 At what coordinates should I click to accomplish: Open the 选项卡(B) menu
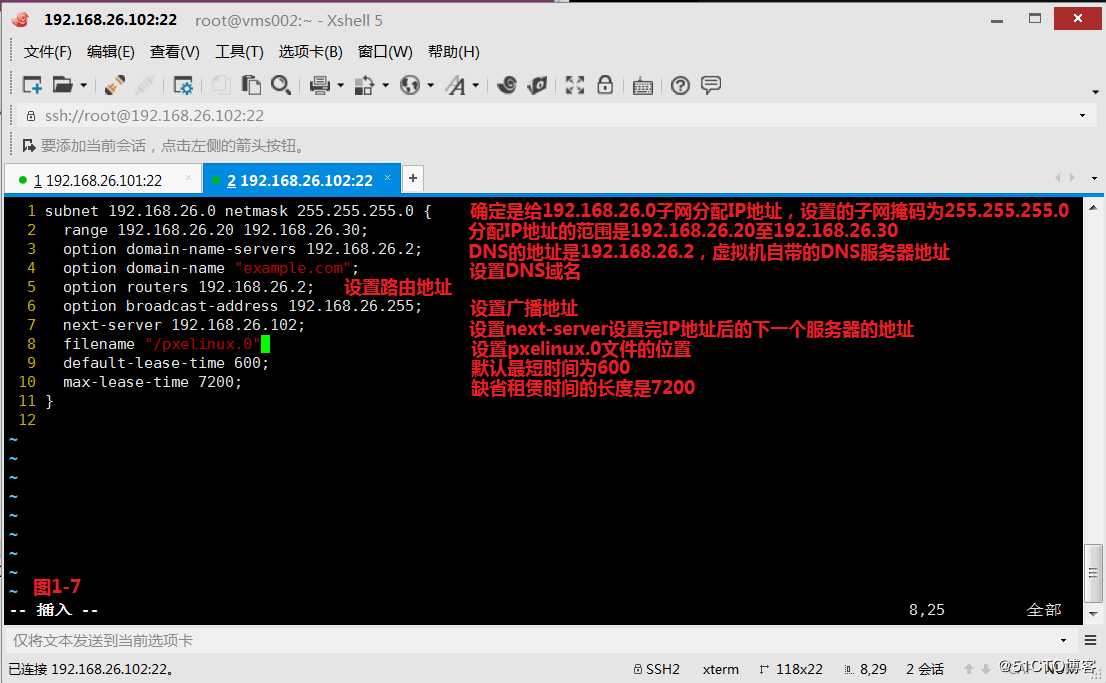pyautogui.click(x=310, y=52)
